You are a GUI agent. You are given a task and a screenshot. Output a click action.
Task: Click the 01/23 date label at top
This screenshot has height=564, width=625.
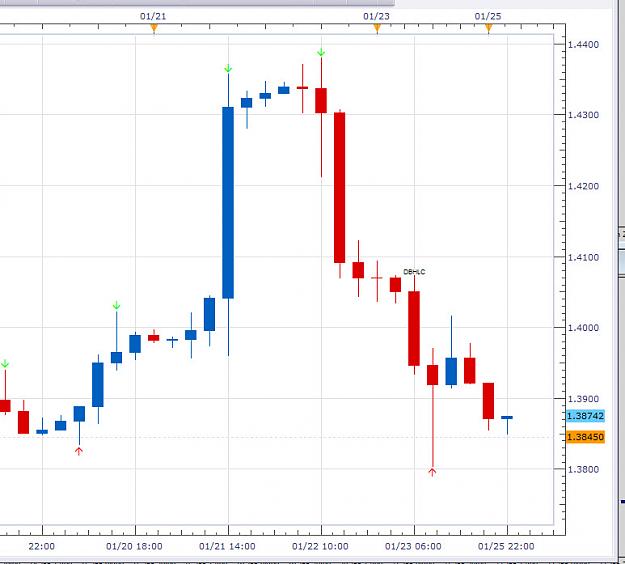[376, 16]
